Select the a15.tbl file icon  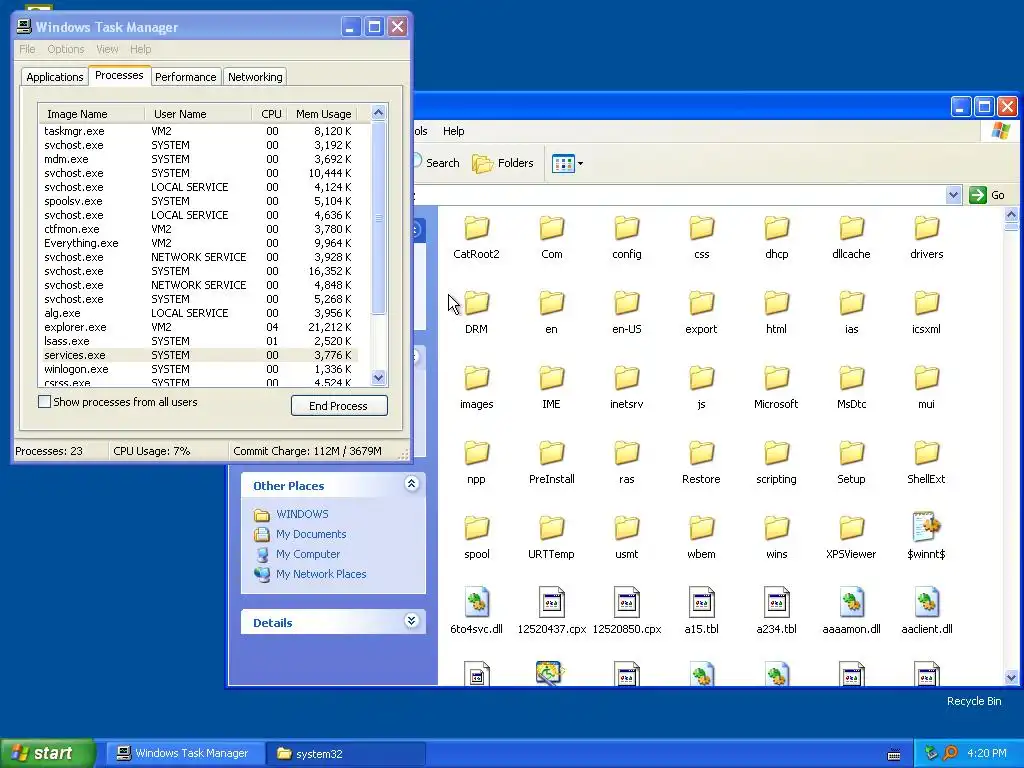coord(701,602)
